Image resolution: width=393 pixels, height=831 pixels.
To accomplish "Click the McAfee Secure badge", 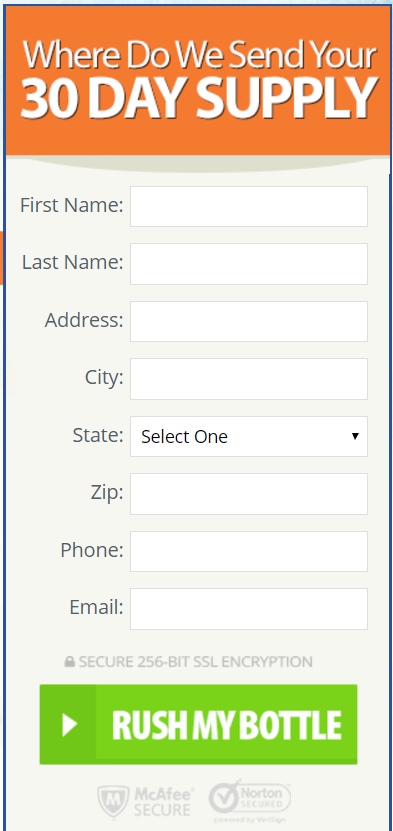I will click(x=144, y=801).
